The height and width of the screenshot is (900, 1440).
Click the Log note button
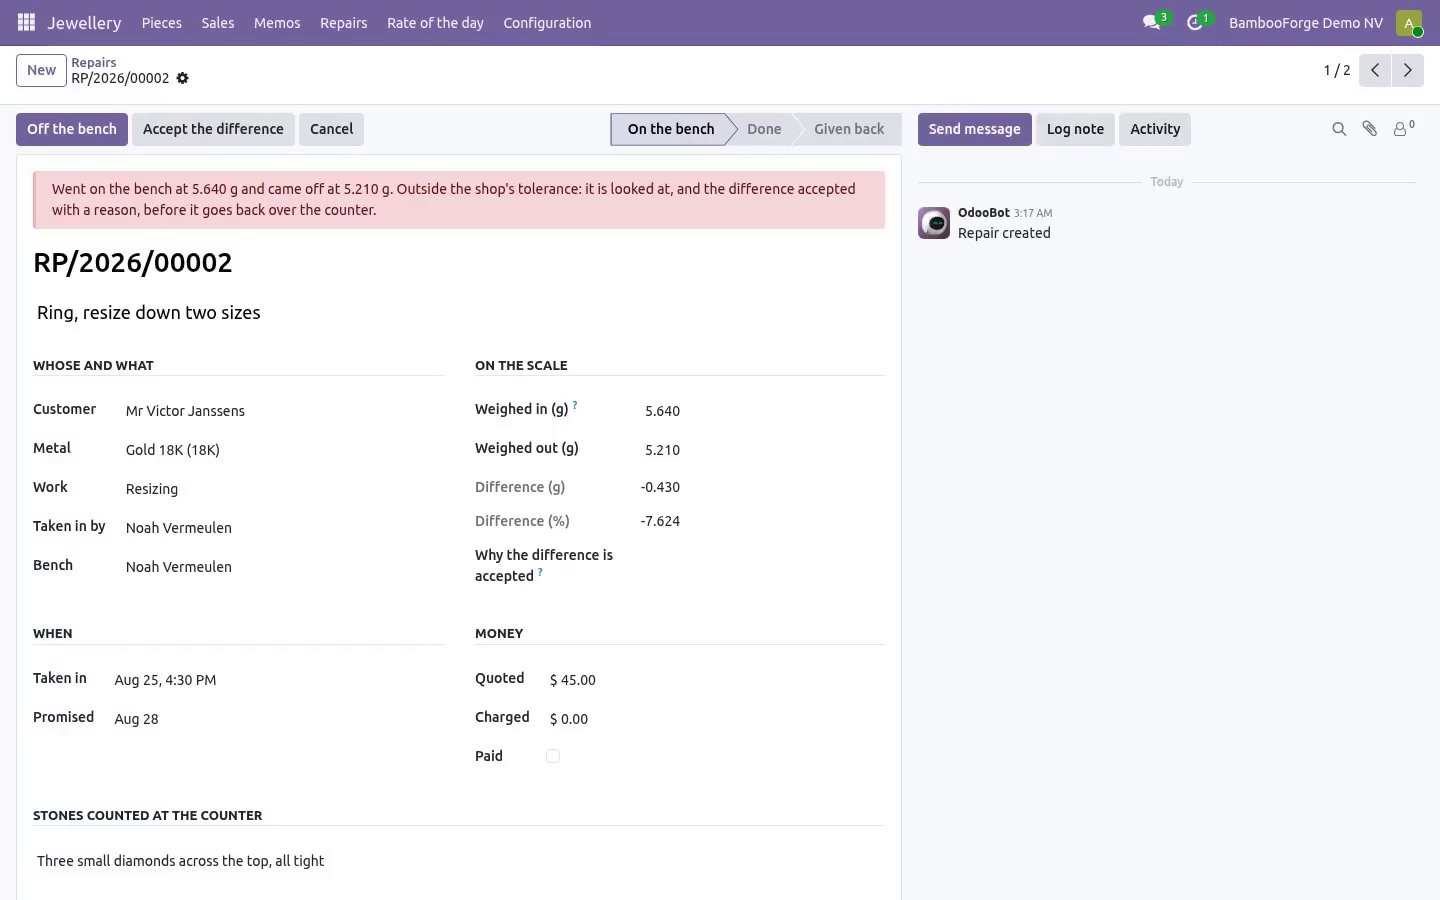tap(1075, 129)
